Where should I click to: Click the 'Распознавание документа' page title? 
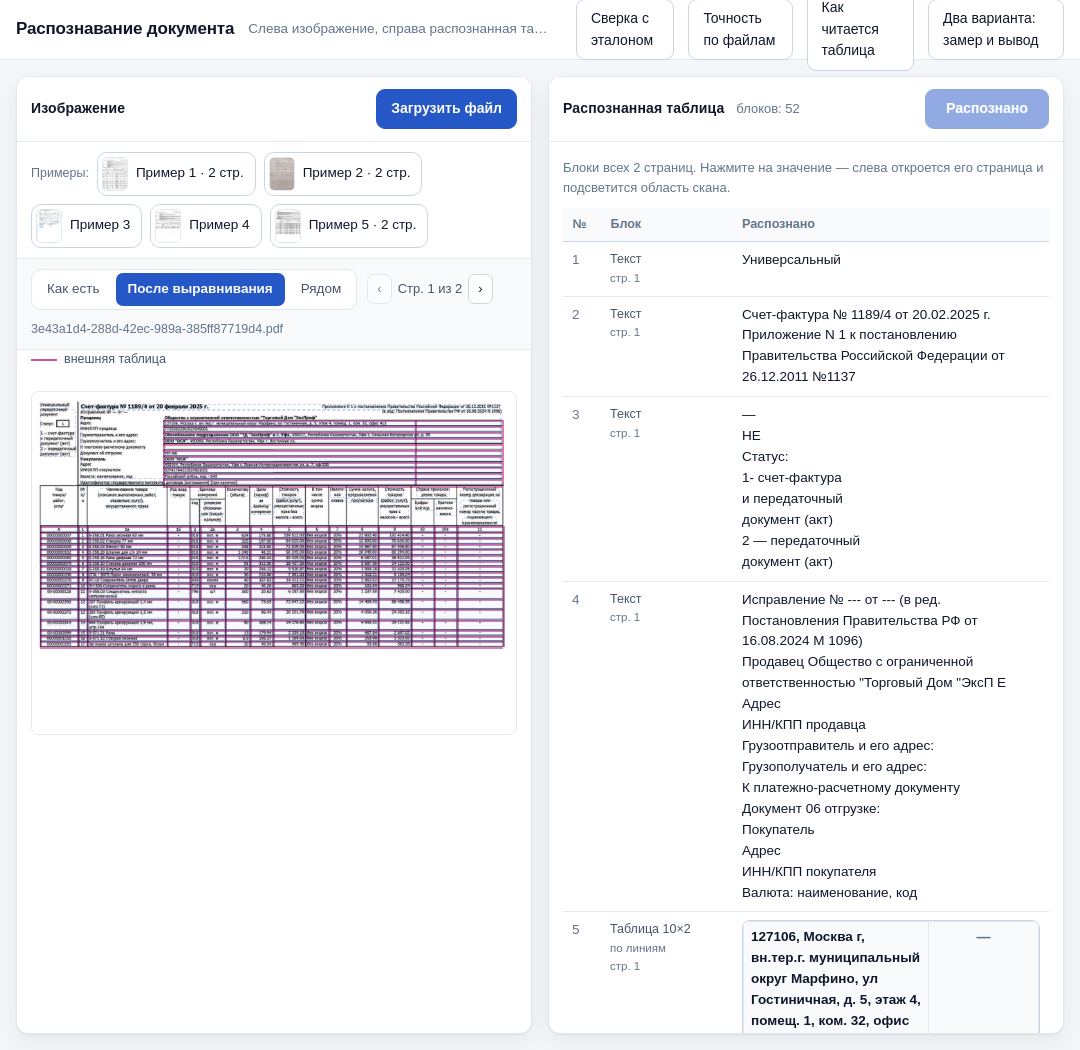tap(125, 29)
